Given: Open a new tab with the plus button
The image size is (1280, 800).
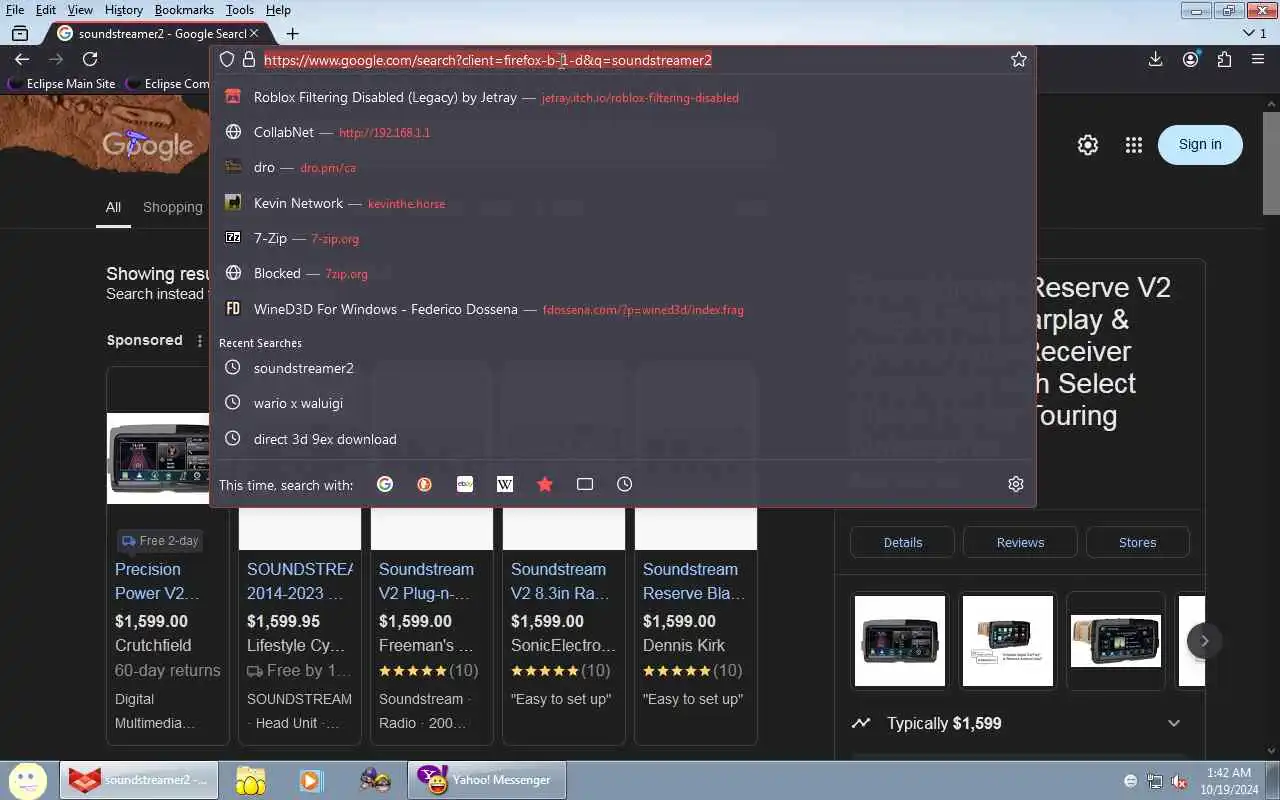Looking at the screenshot, I should click(x=292, y=33).
